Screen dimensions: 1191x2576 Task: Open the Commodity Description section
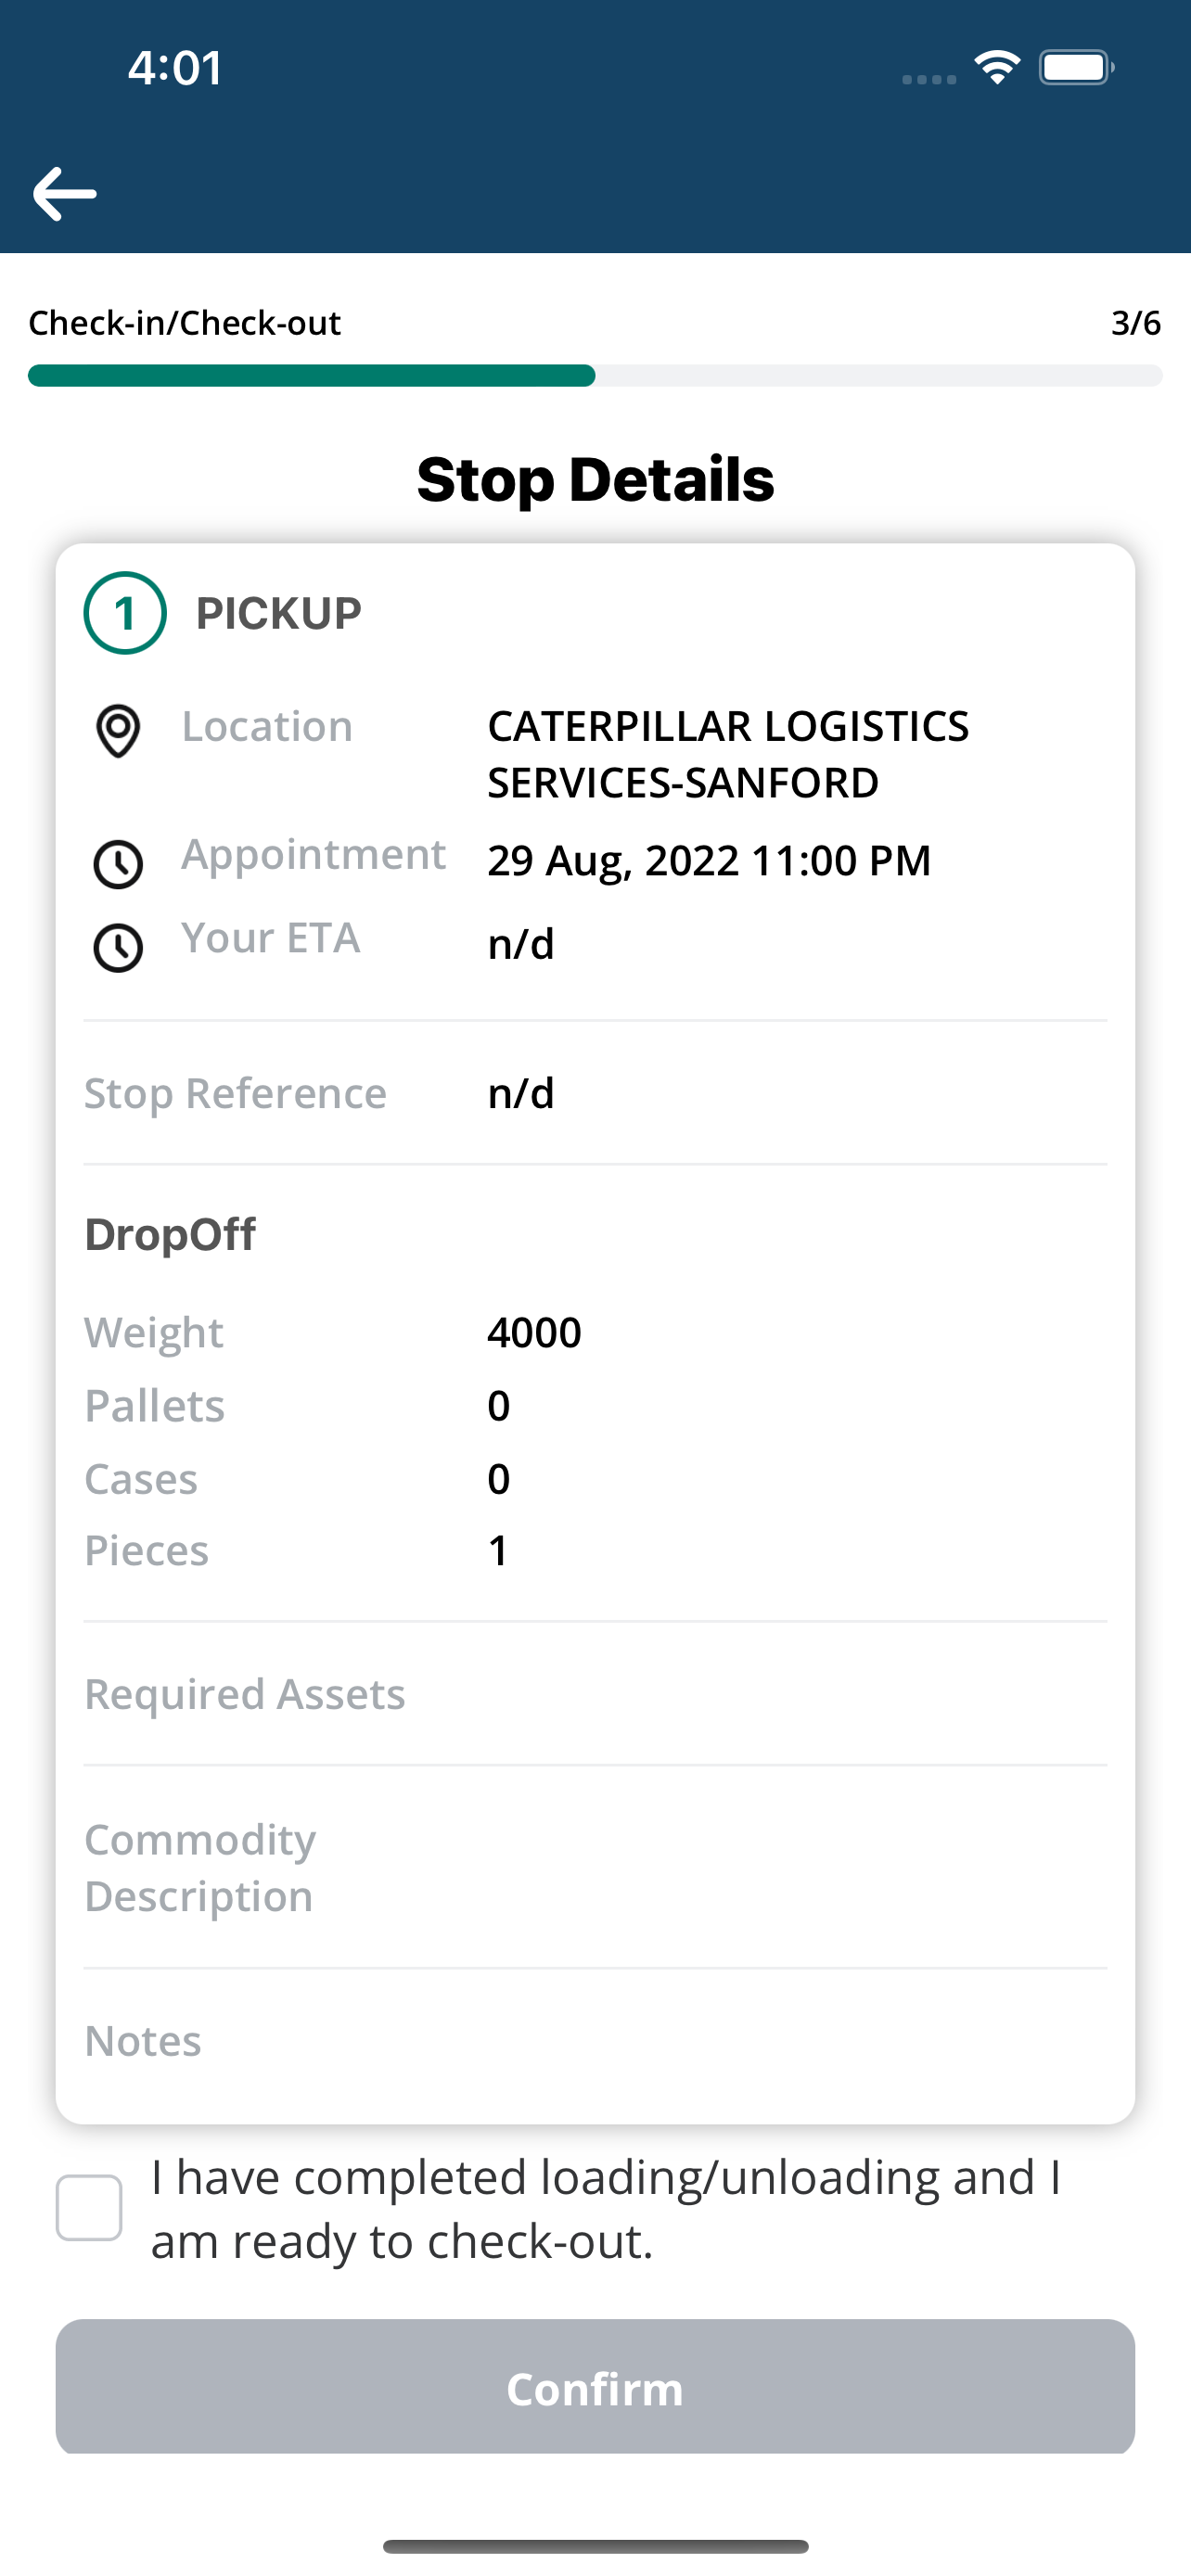pos(595,1867)
